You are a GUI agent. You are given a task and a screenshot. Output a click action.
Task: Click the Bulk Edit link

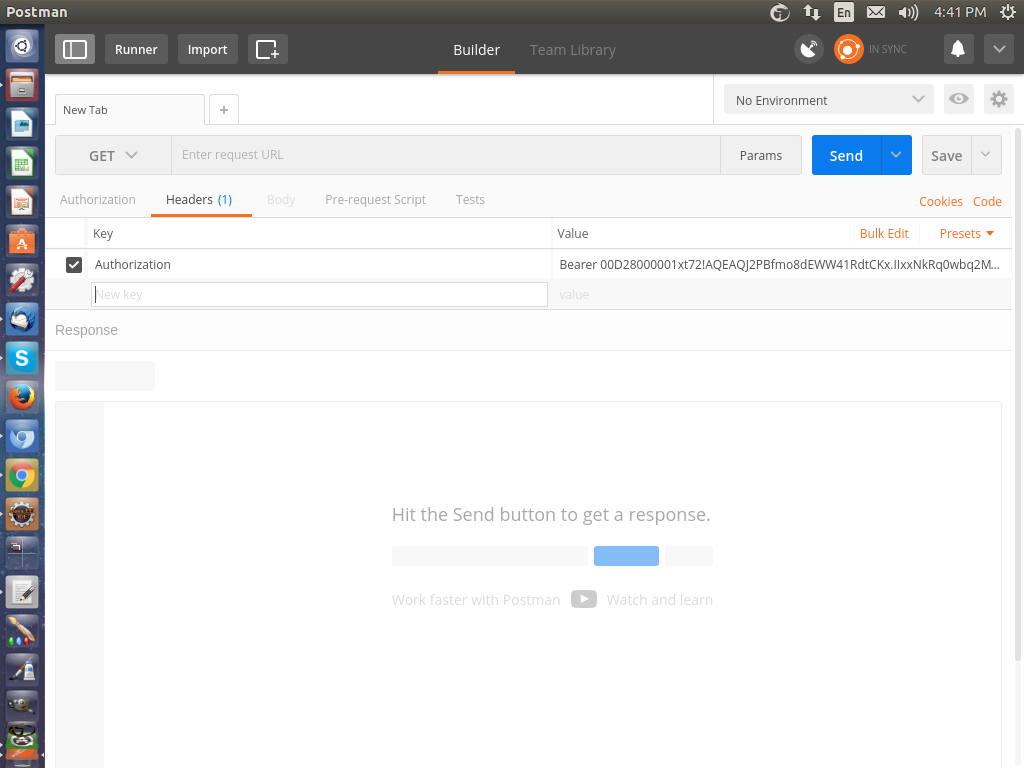coord(884,233)
